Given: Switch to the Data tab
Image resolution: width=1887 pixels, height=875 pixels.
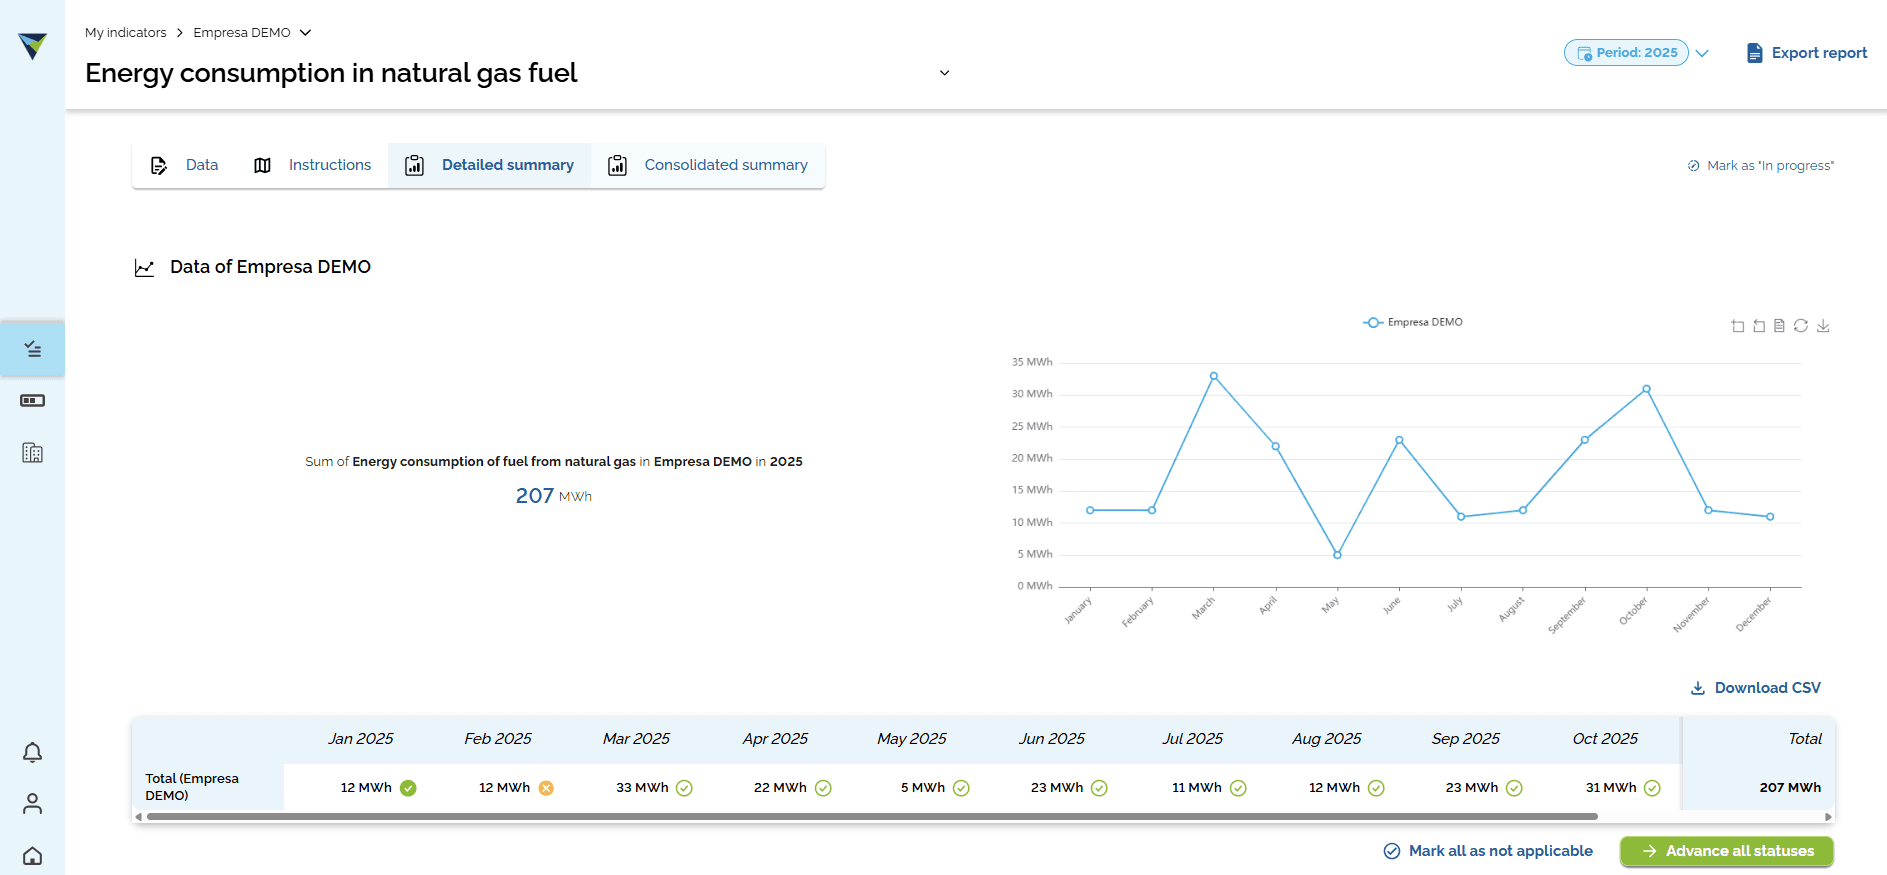Looking at the screenshot, I should click(185, 165).
